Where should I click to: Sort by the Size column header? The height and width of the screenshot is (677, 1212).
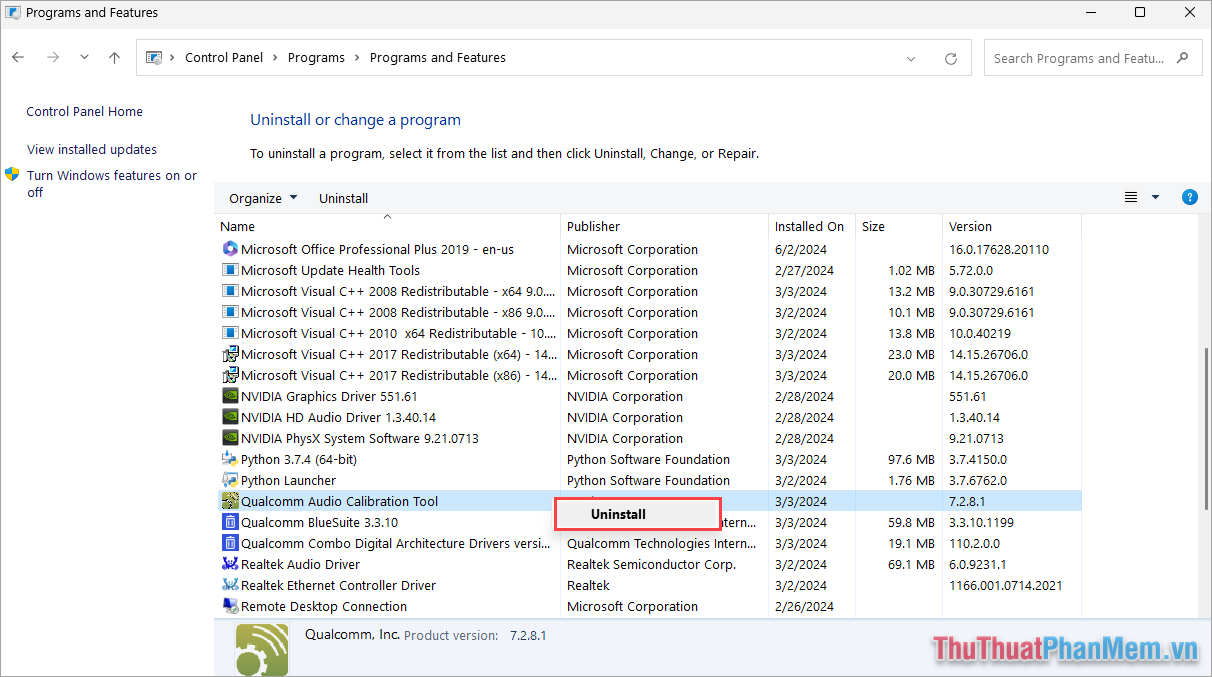point(899,226)
